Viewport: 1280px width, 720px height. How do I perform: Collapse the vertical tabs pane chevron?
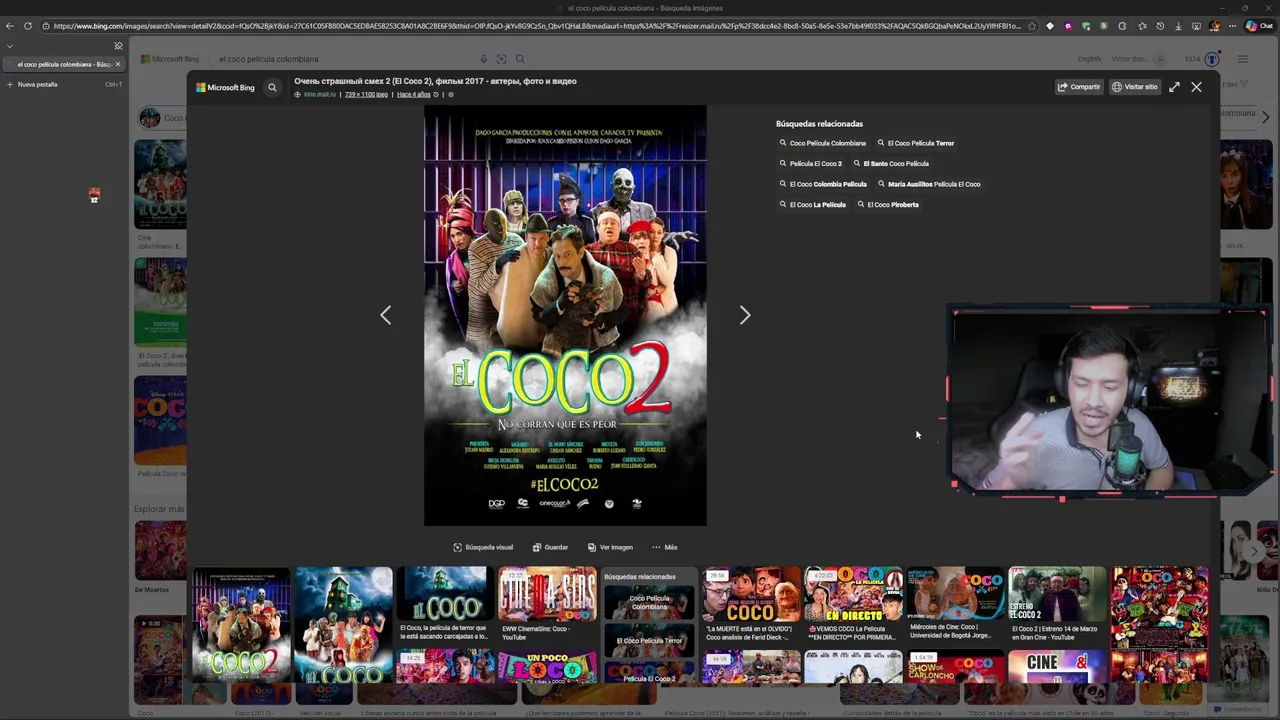click(10, 46)
